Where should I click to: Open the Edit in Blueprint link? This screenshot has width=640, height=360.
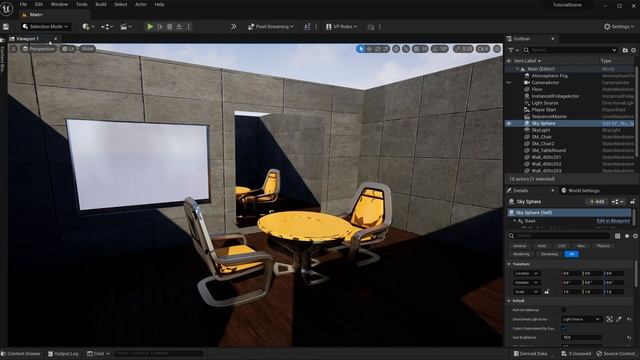click(613, 221)
